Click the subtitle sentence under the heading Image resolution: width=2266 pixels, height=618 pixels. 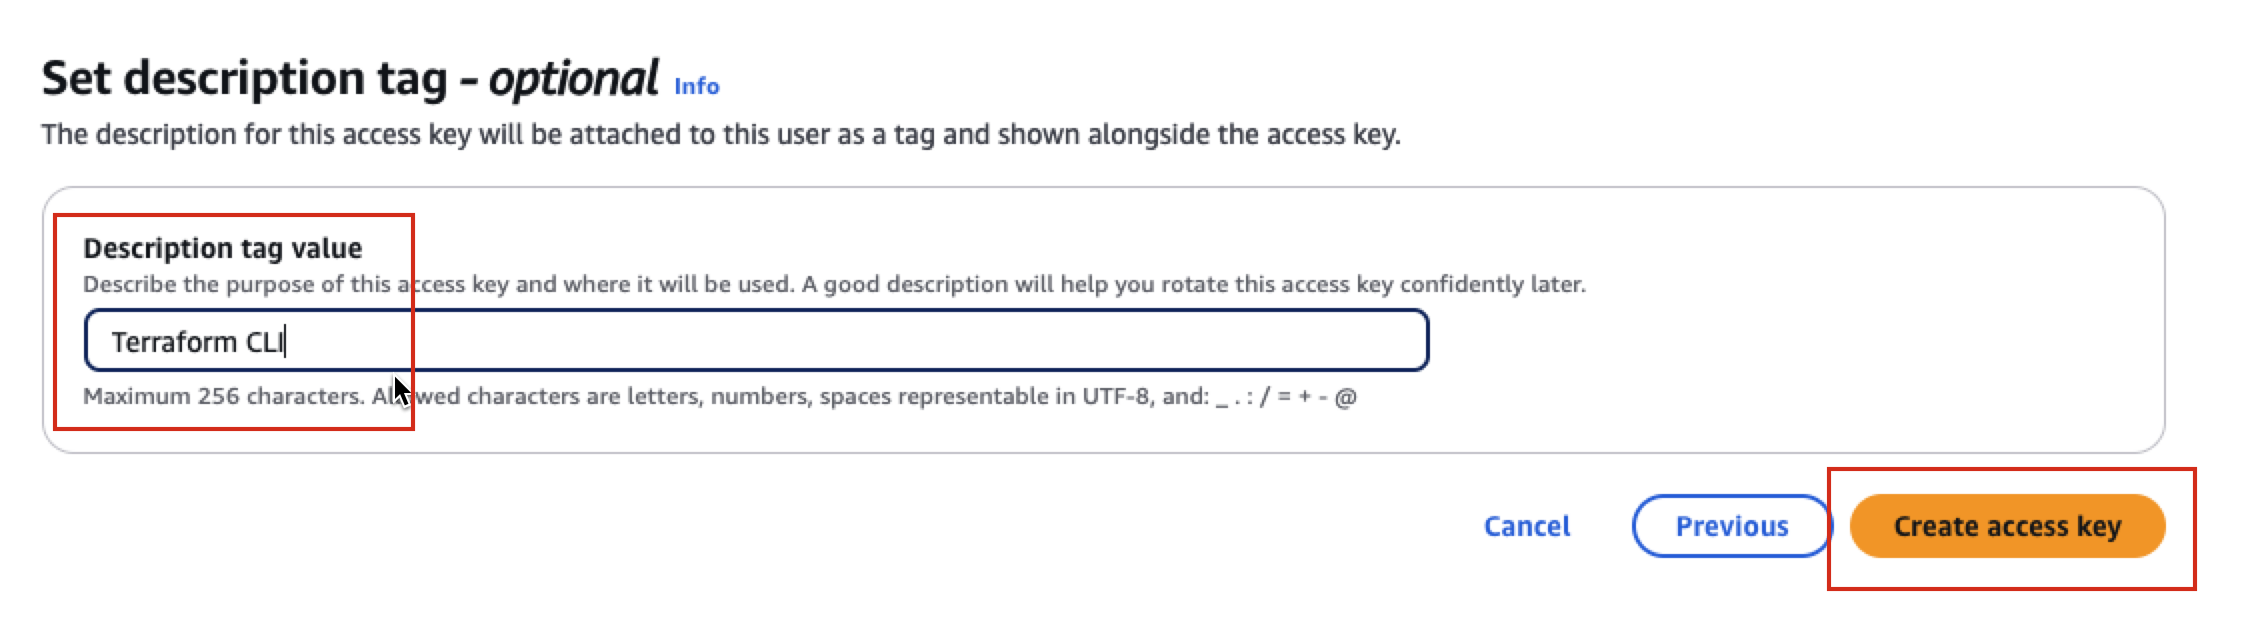[x=720, y=134]
